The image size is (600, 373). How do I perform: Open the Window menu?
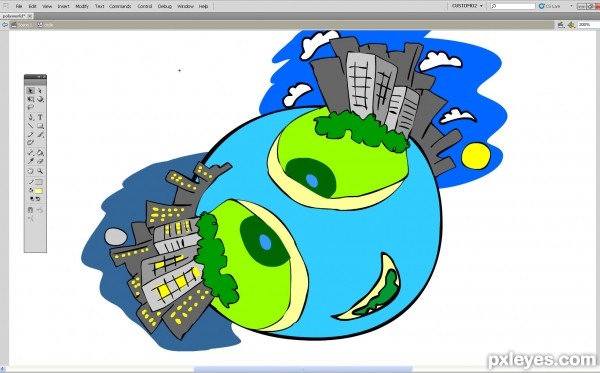pyautogui.click(x=185, y=7)
